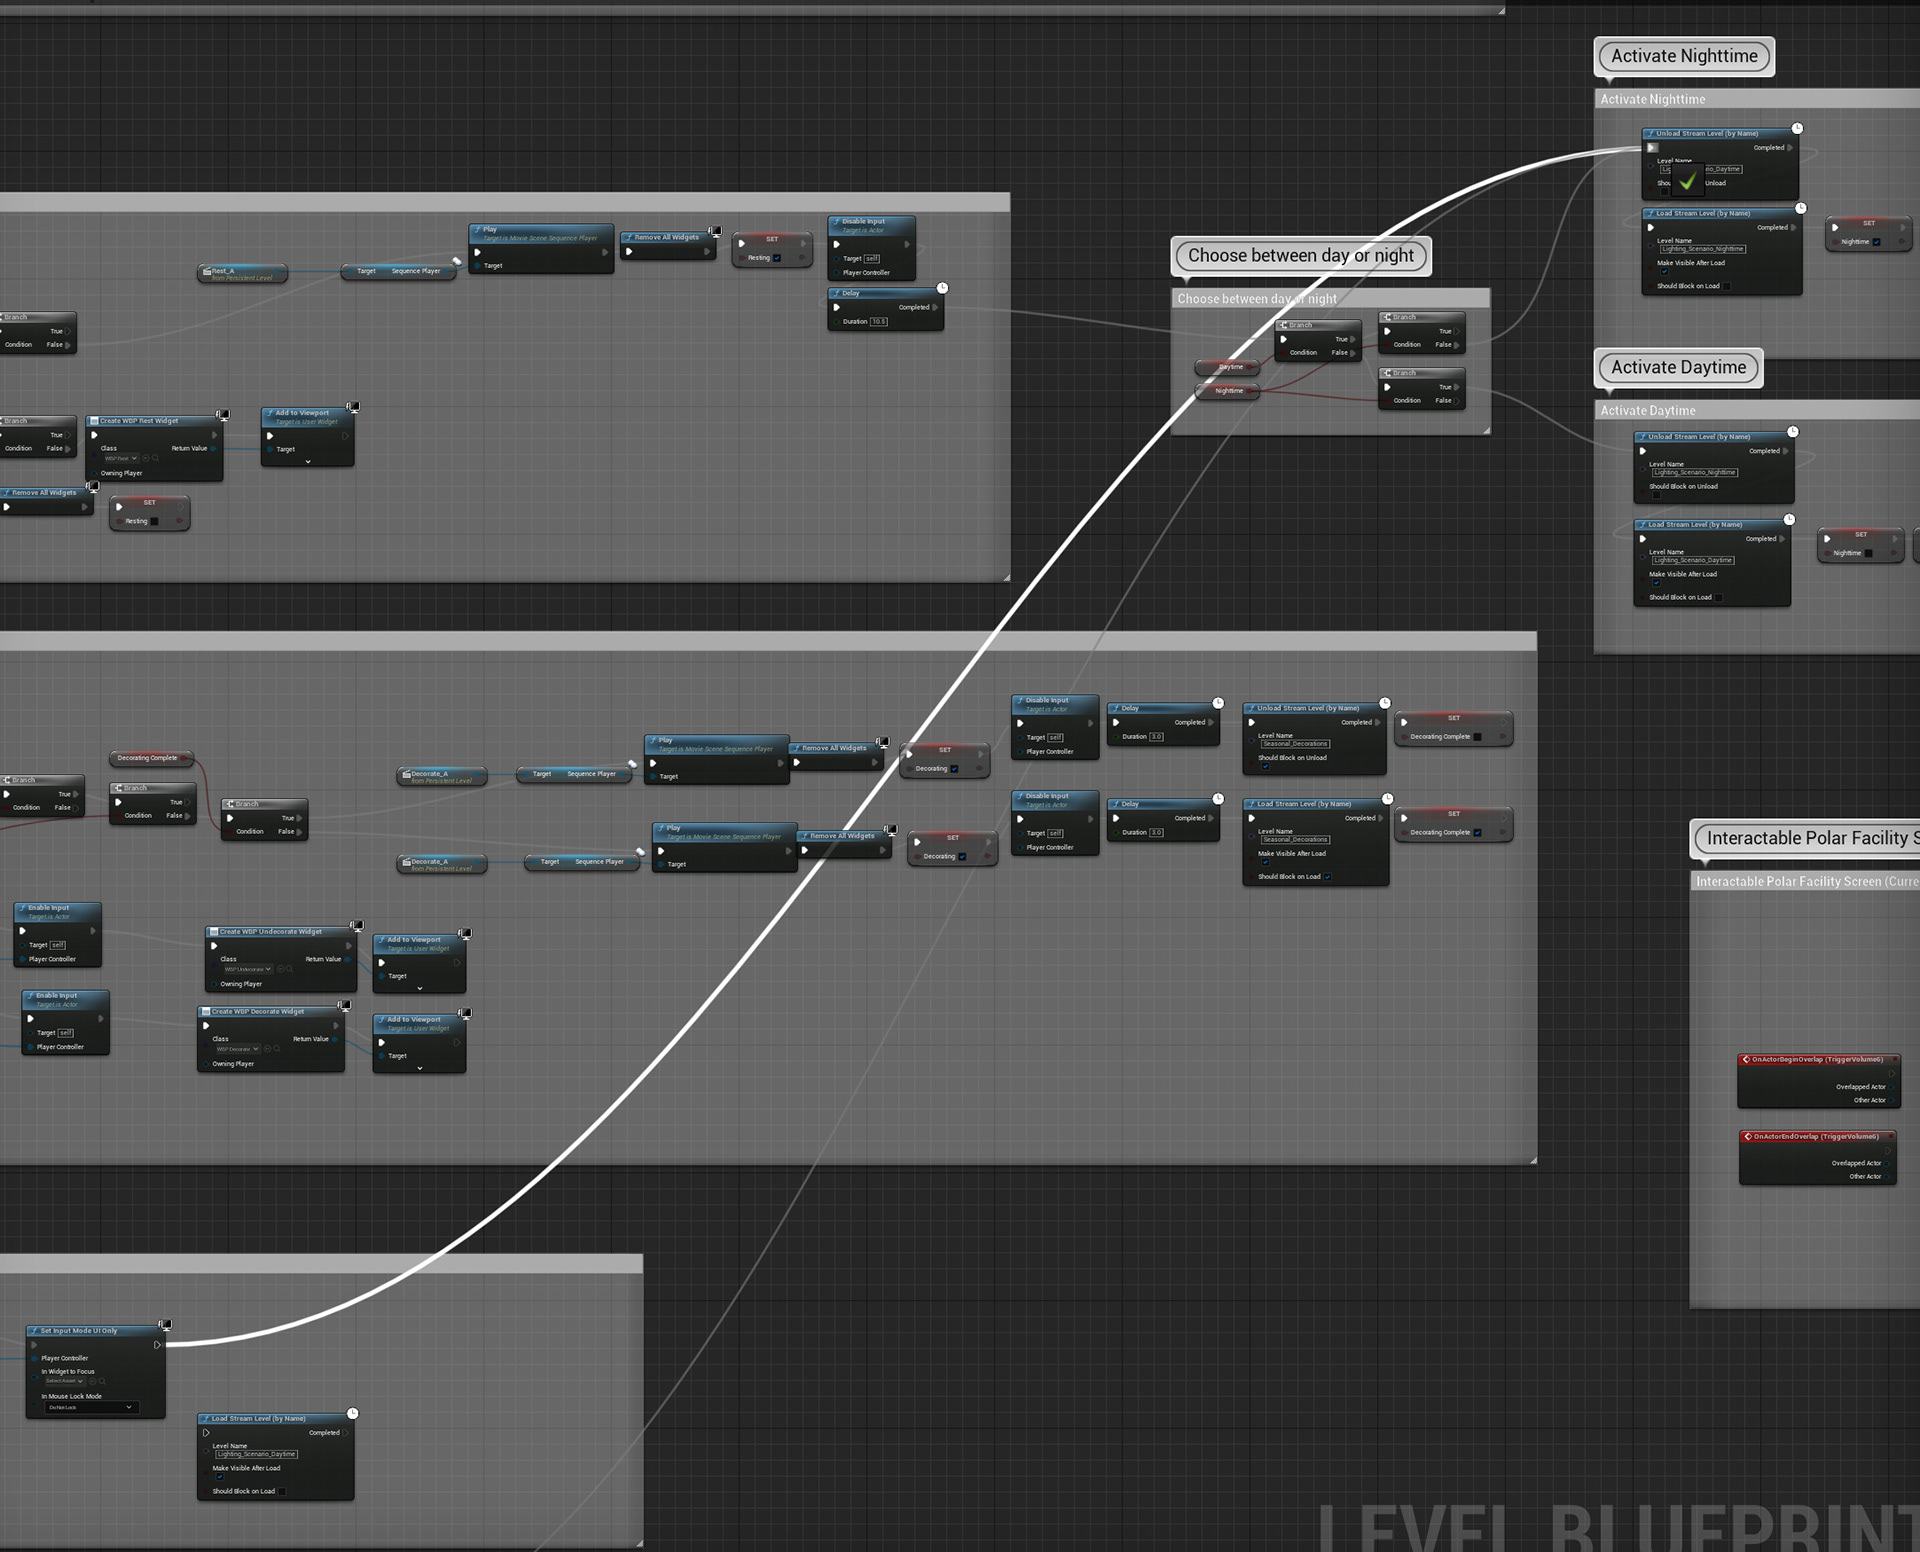Click function icon on Set Input Mode UI Only title
Screen dimensions: 1920x1552
[x=35, y=1331]
